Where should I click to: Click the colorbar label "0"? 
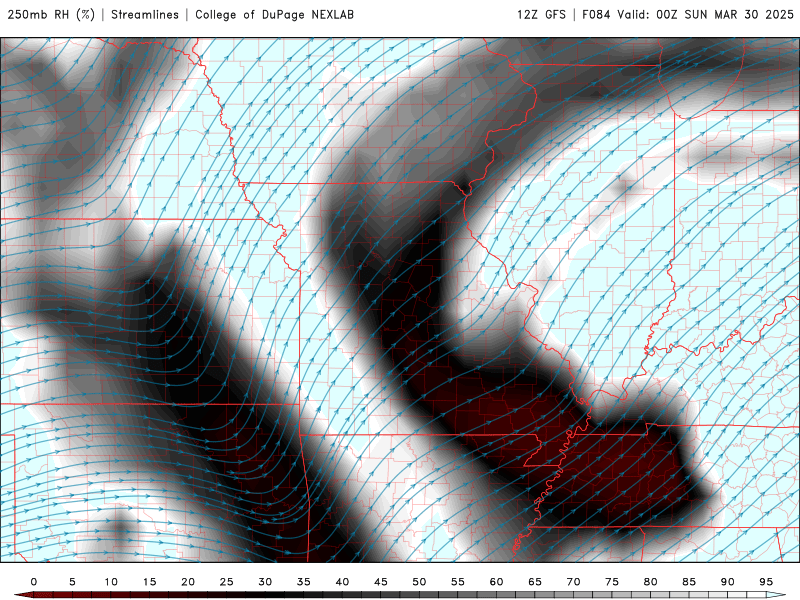[x=34, y=582]
